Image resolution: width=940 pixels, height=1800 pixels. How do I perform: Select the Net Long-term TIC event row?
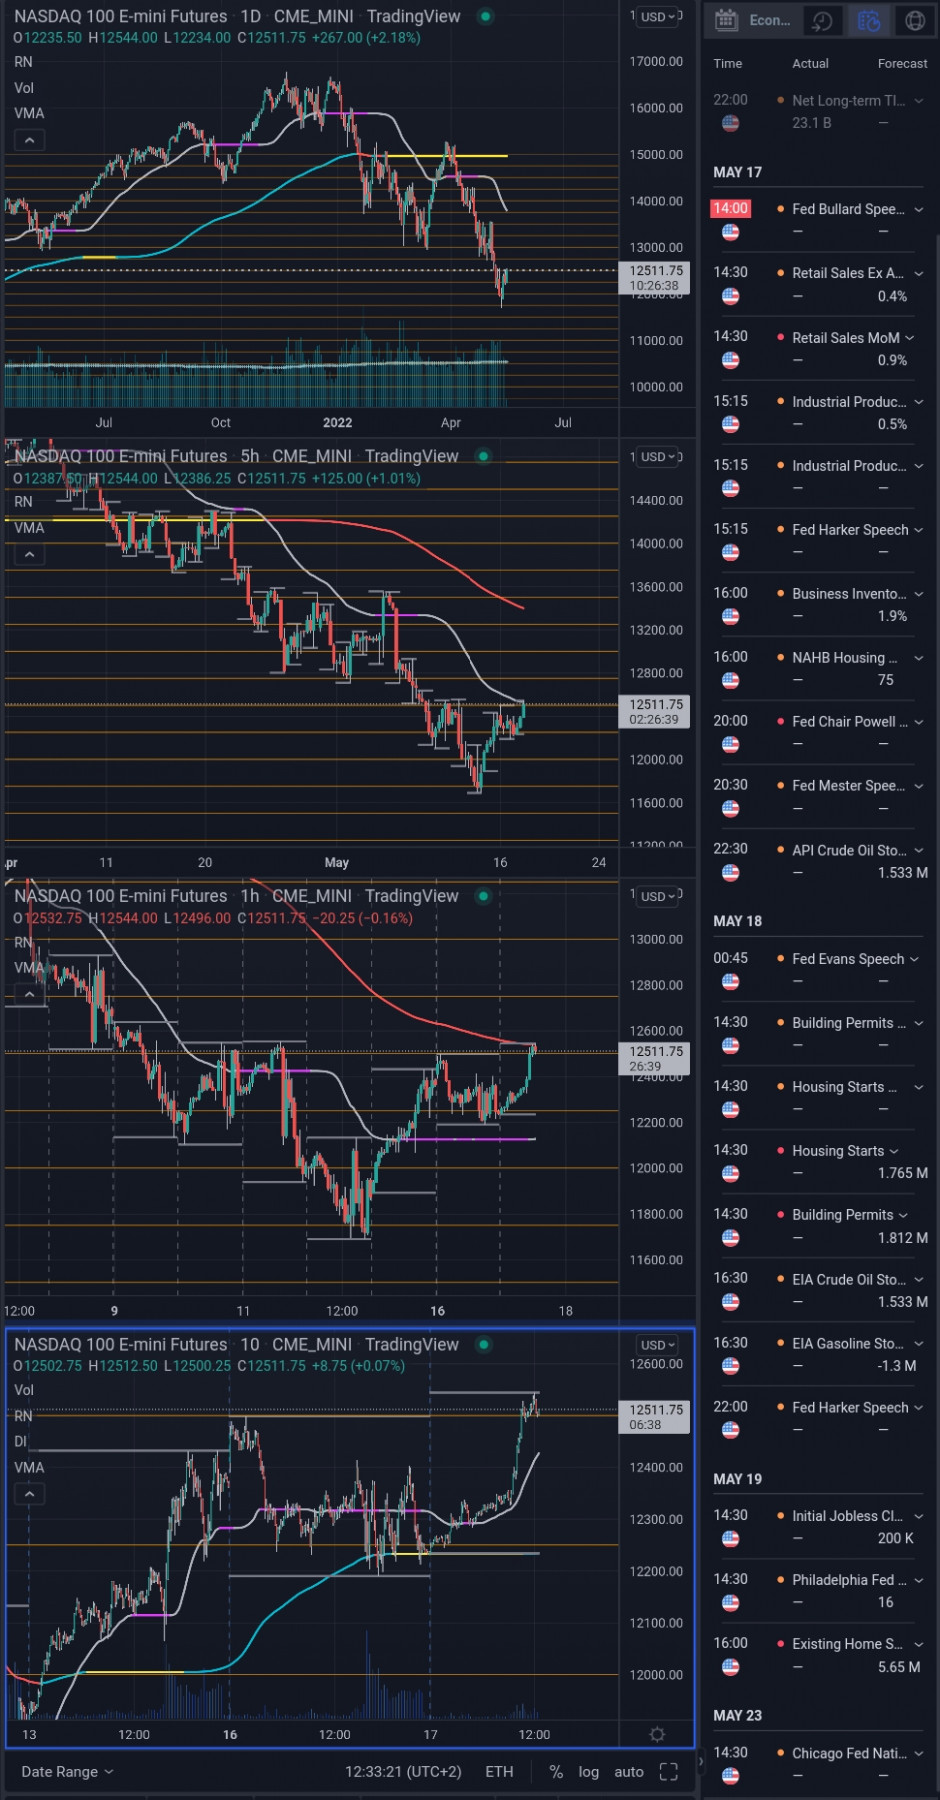point(819,111)
